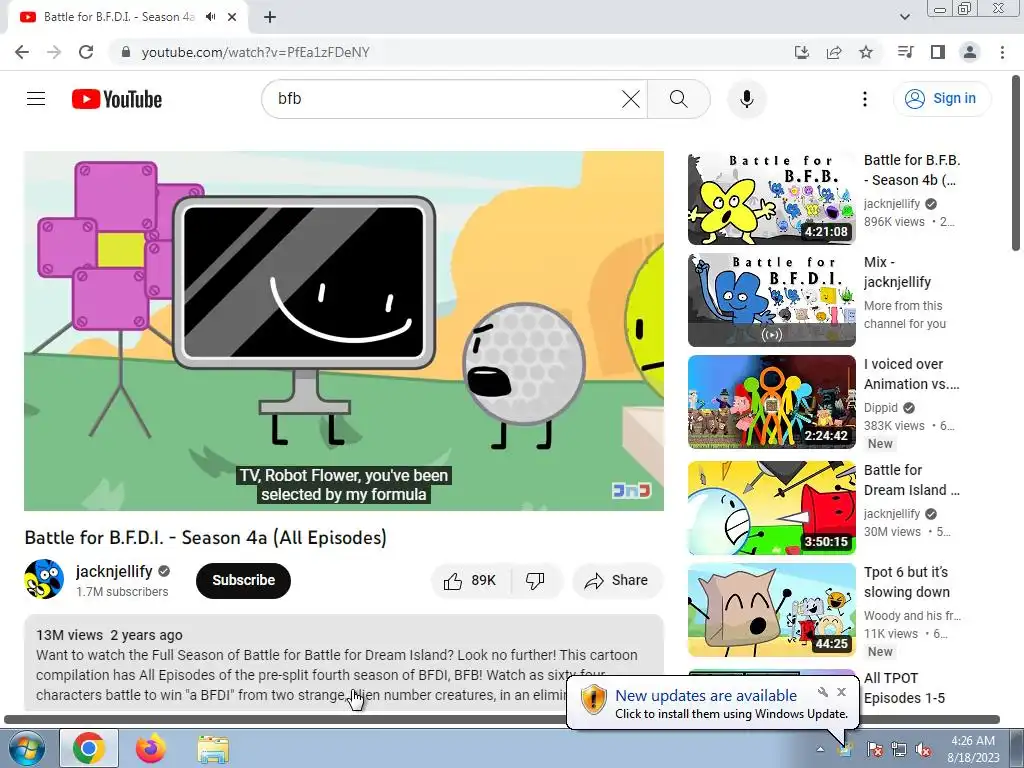Open Tpot 6 but it's slowing down

pyautogui.click(x=906, y=582)
